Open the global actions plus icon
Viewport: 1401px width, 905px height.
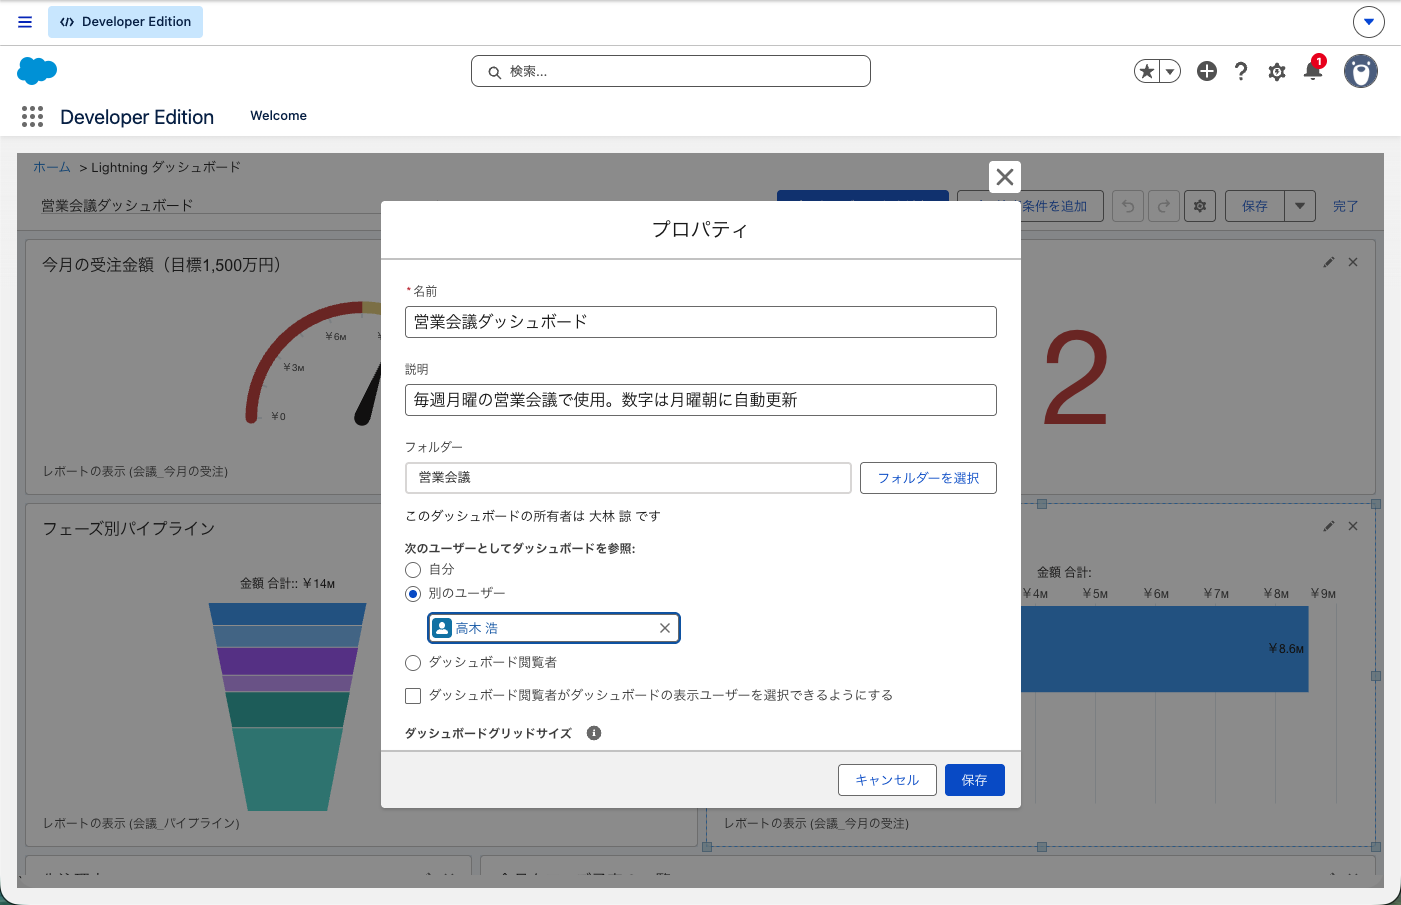[1207, 71]
